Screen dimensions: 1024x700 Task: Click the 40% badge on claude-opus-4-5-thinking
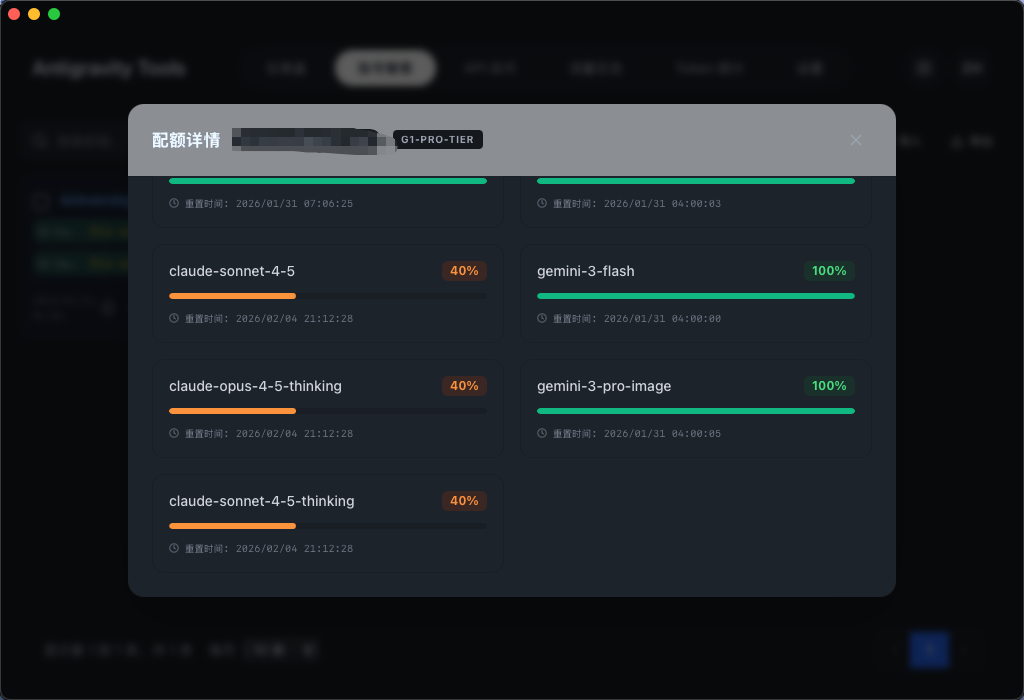pyautogui.click(x=464, y=386)
